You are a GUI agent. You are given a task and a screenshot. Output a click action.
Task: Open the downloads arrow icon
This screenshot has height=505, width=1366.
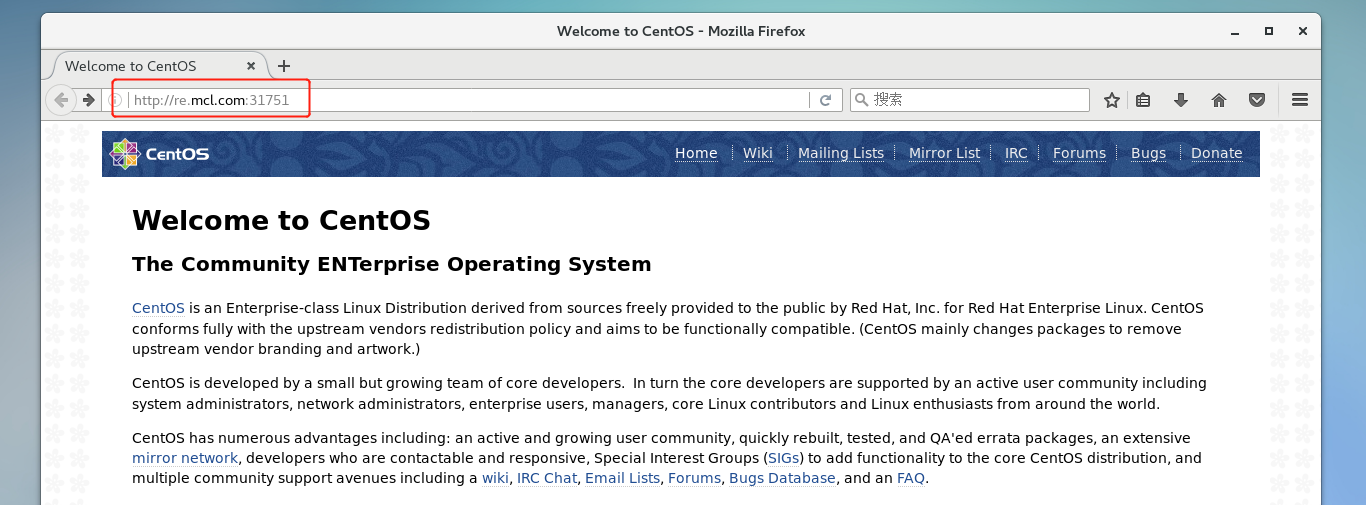[1180, 100]
